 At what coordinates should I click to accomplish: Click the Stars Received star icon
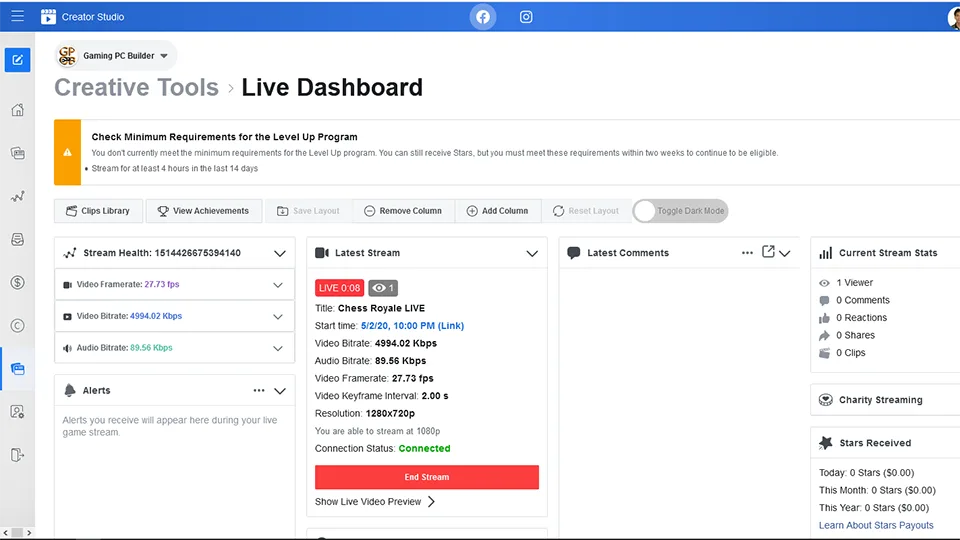(825, 443)
